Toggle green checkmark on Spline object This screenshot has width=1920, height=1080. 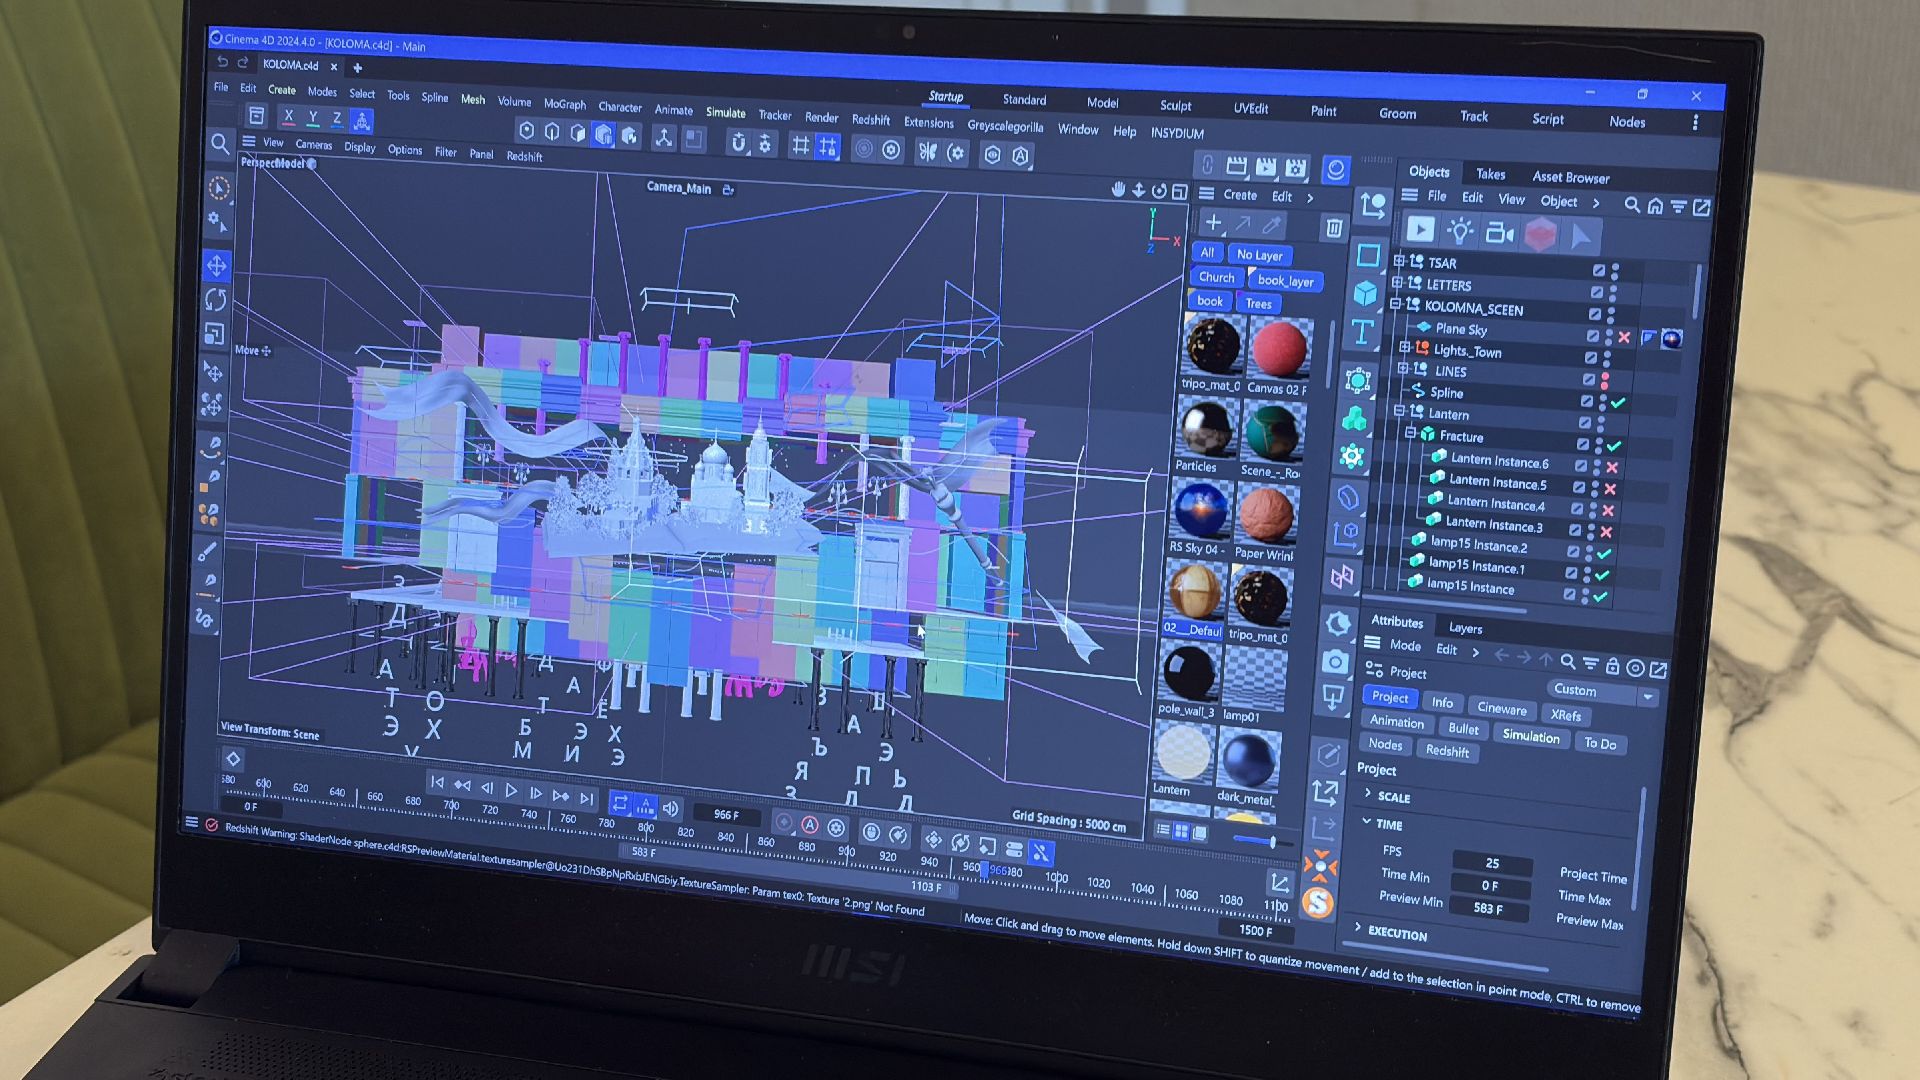1617,403
